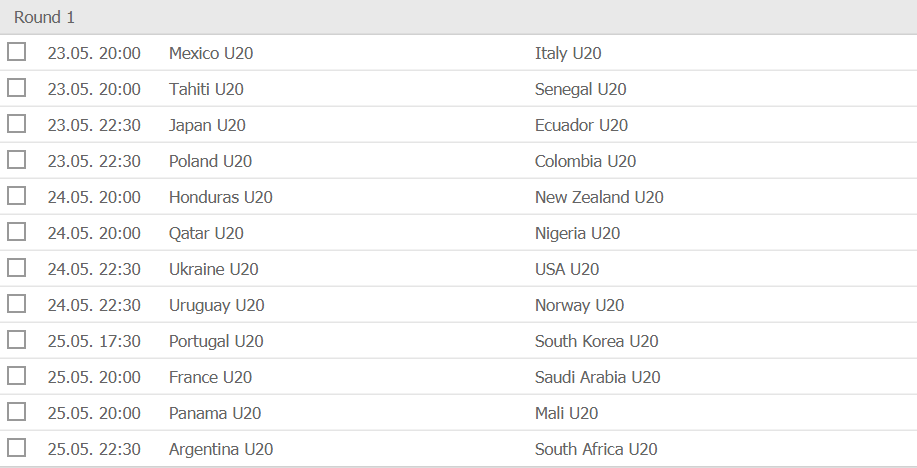The height and width of the screenshot is (468, 917).
Task: Click the New Zealand U20 team name
Action: click(x=599, y=197)
